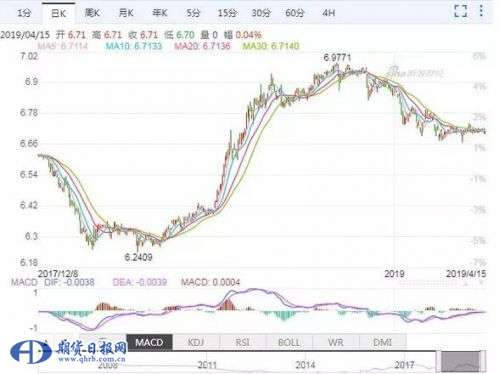Switch to the 1分 timeframe tab

click(24, 13)
